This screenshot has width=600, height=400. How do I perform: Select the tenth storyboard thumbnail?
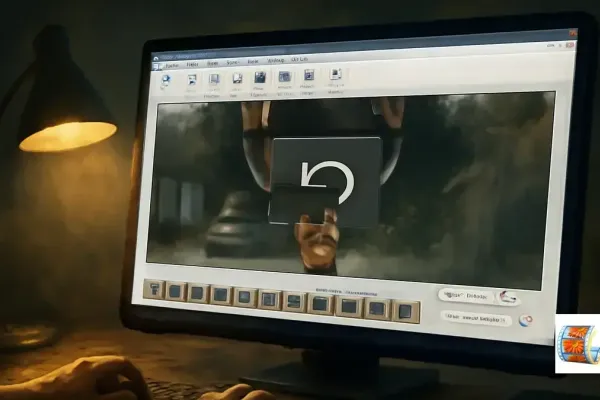click(377, 308)
